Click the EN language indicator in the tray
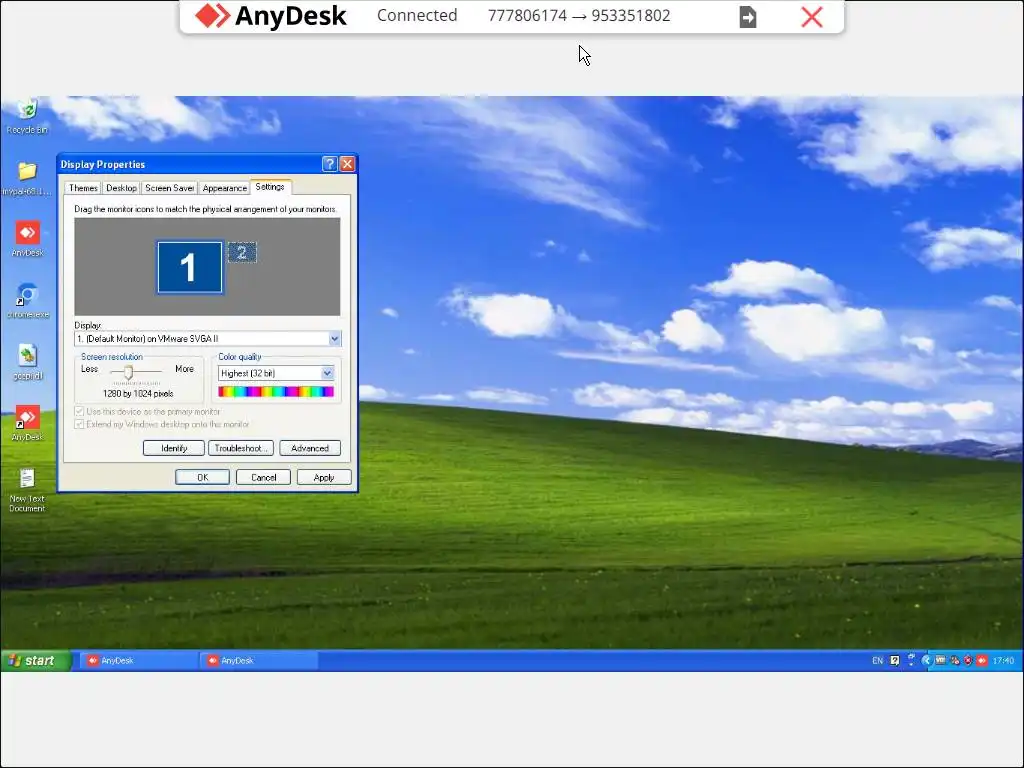 click(878, 661)
